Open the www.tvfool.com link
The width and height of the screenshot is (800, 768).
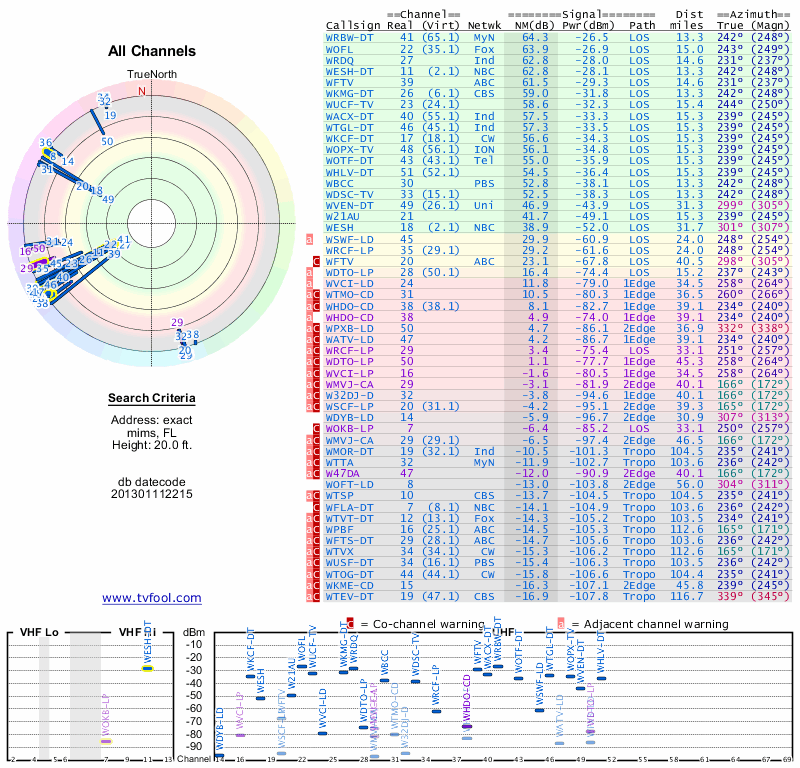click(152, 598)
